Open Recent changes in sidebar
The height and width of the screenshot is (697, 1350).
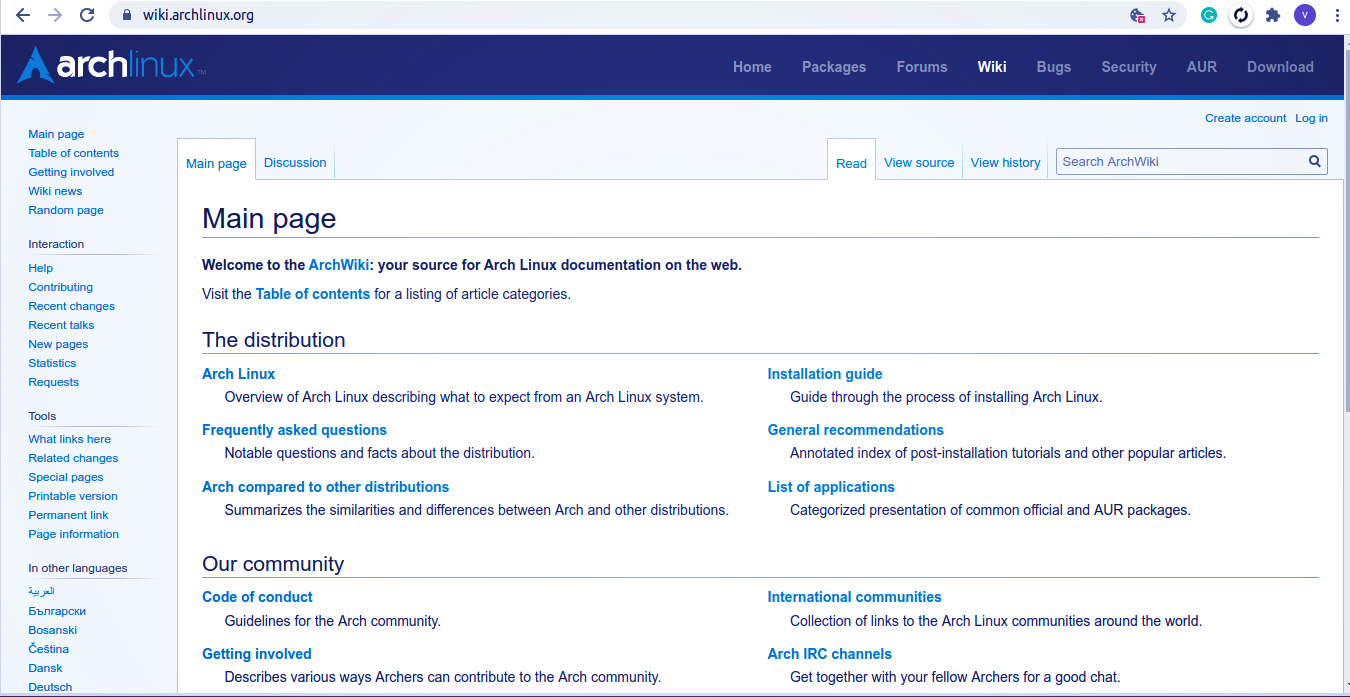[x=71, y=306]
